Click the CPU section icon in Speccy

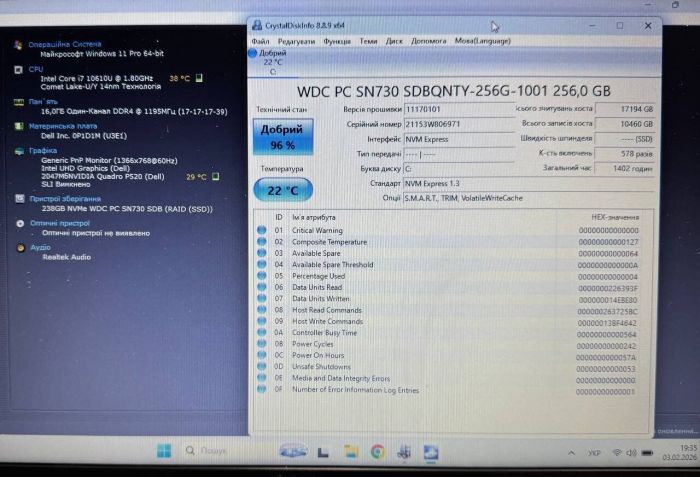point(19,69)
